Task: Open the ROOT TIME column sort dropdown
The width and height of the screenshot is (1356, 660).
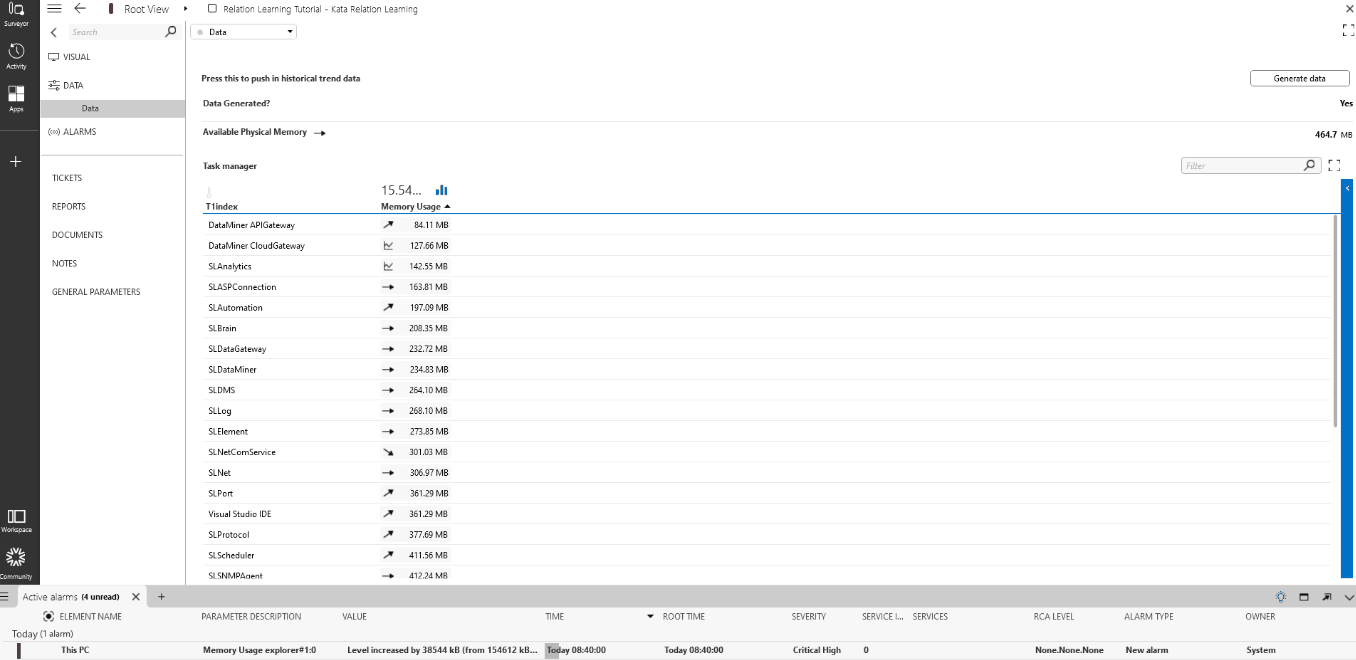Action: [651, 616]
